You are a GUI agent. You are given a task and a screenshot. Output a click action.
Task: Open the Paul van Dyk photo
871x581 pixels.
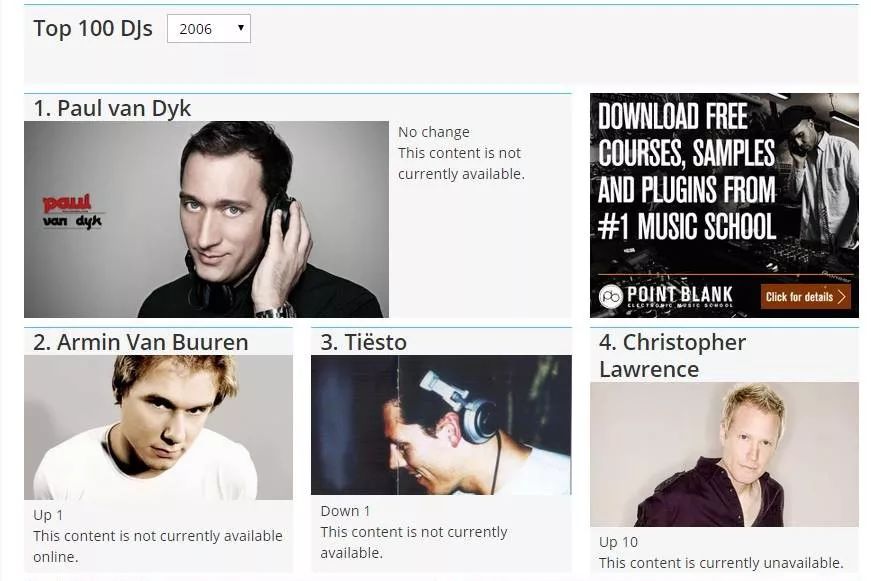(206, 219)
